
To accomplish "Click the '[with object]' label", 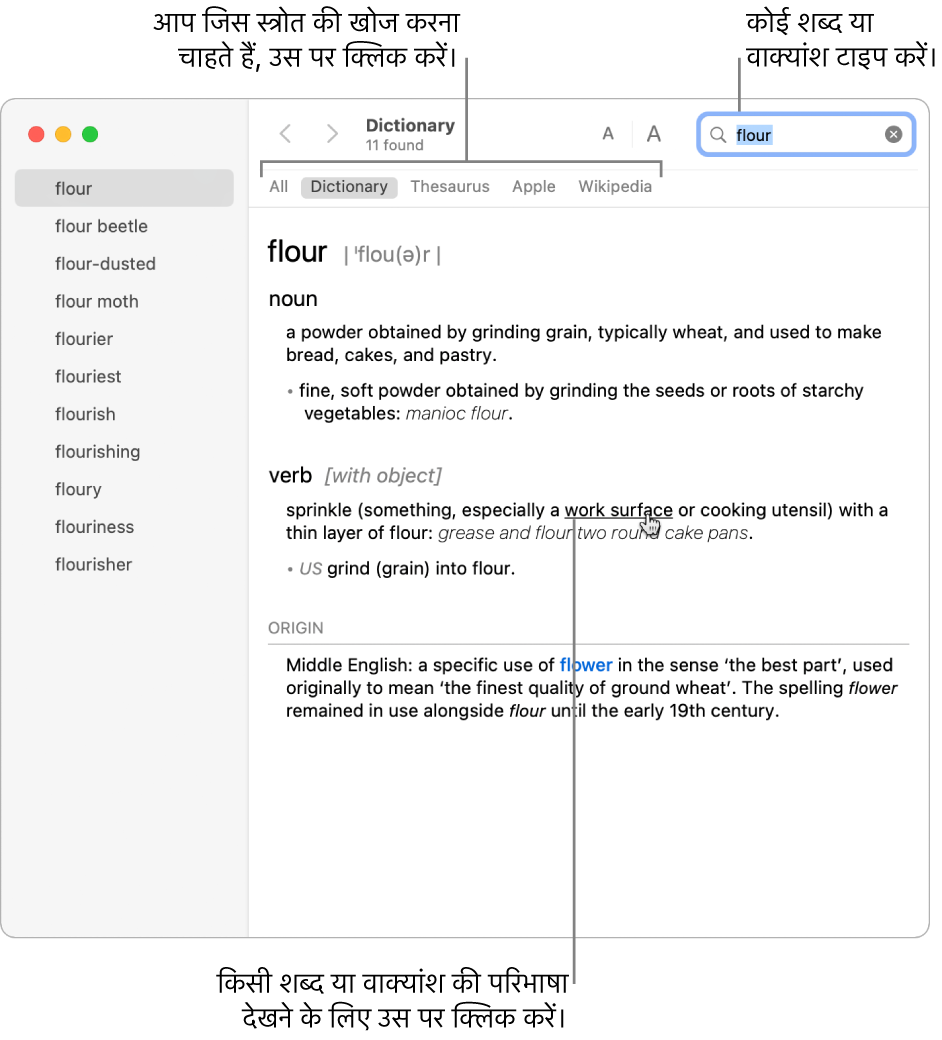I will point(383,476).
